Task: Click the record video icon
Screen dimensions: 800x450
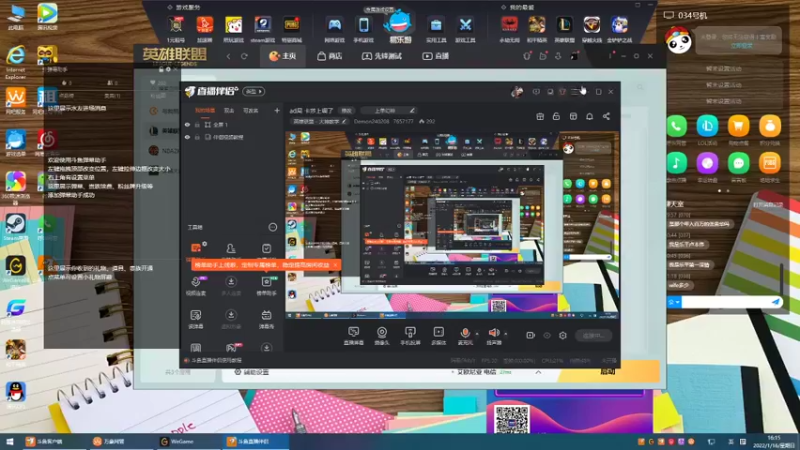Action: (531, 336)
